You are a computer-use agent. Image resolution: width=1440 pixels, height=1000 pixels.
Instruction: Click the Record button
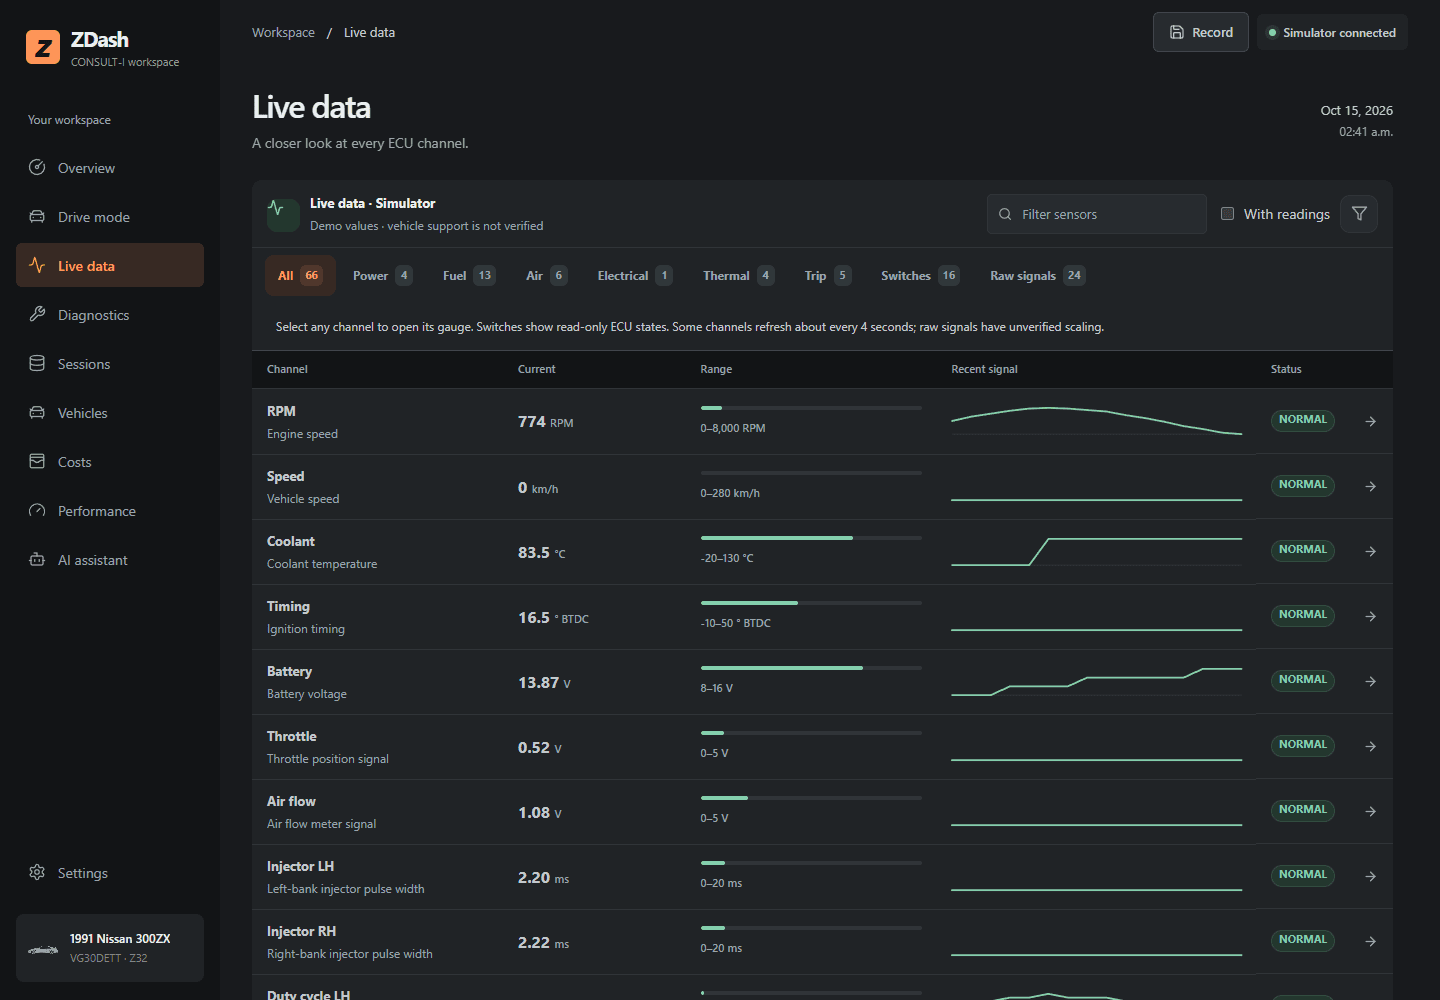tap(1201, 32)
